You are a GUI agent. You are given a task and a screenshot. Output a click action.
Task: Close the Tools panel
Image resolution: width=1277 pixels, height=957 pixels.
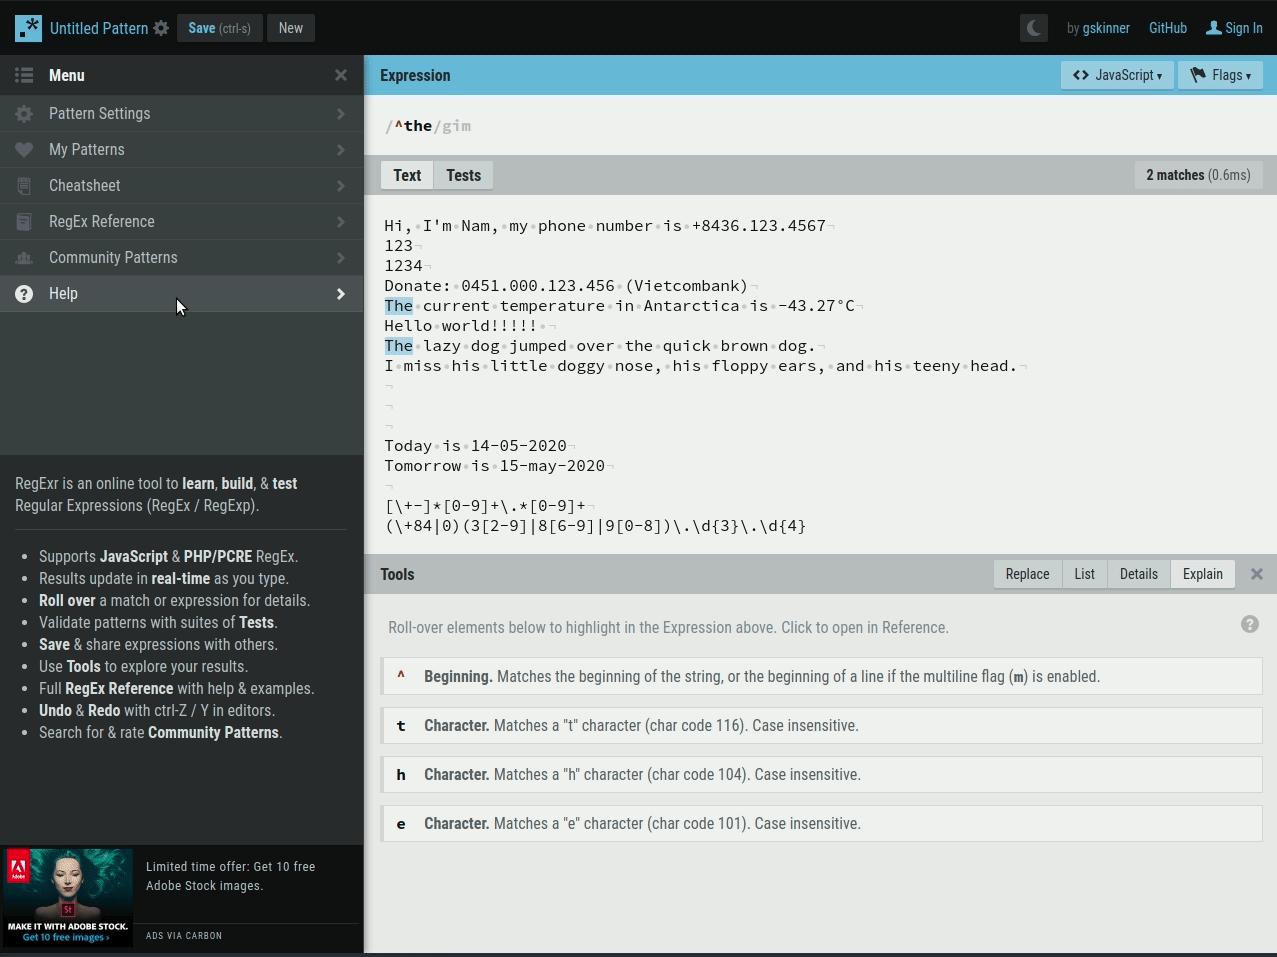pos(1257,574)
